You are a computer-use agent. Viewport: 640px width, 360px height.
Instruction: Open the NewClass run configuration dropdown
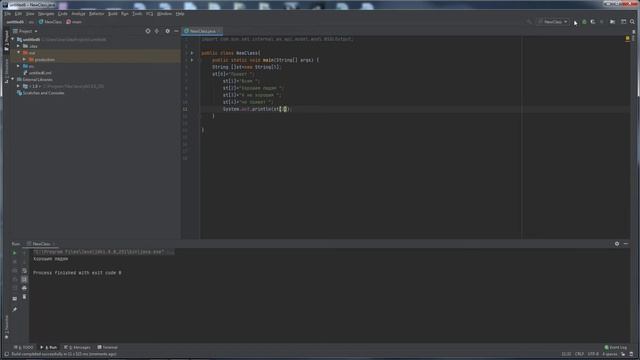coord(554,22)
